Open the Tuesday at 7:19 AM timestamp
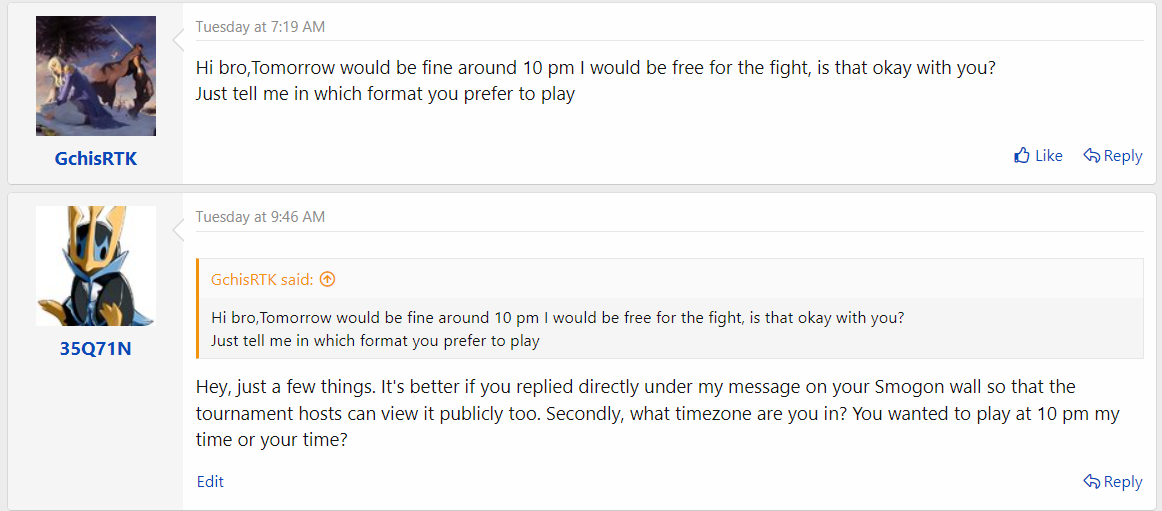 (x=260, y=27)
